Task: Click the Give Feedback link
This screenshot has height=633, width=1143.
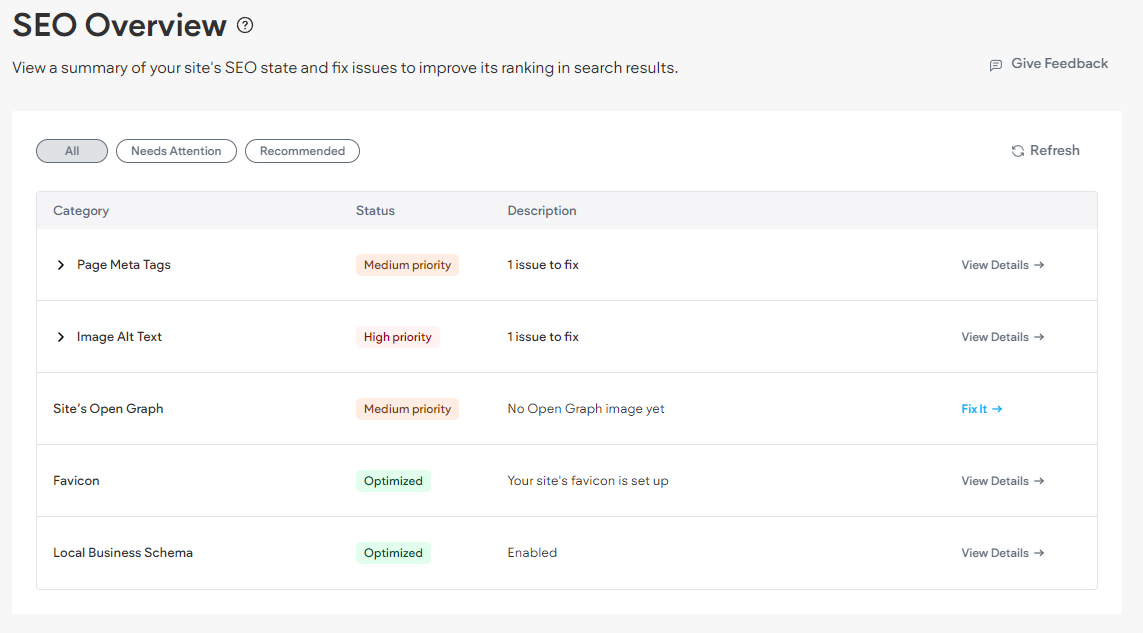Action: [x=1058, y=63]
